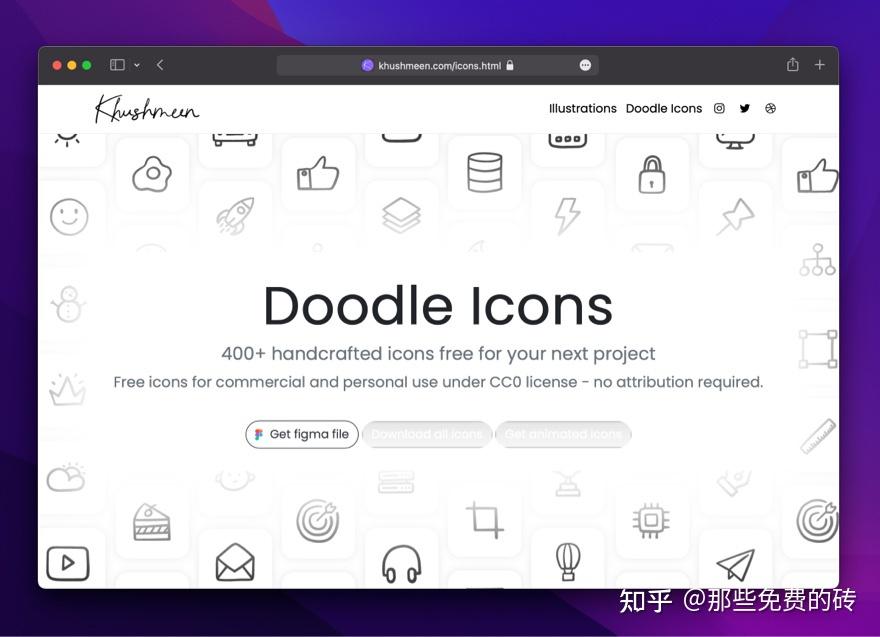Open the Illustrations navigation link
The image size is (880, 637).
583,108
